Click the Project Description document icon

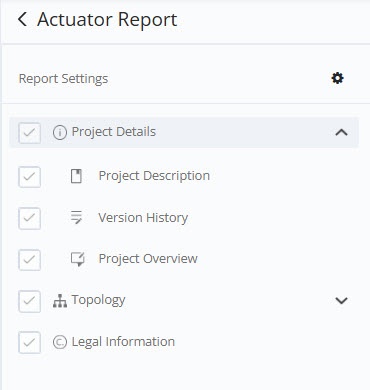tap(76, 176)
